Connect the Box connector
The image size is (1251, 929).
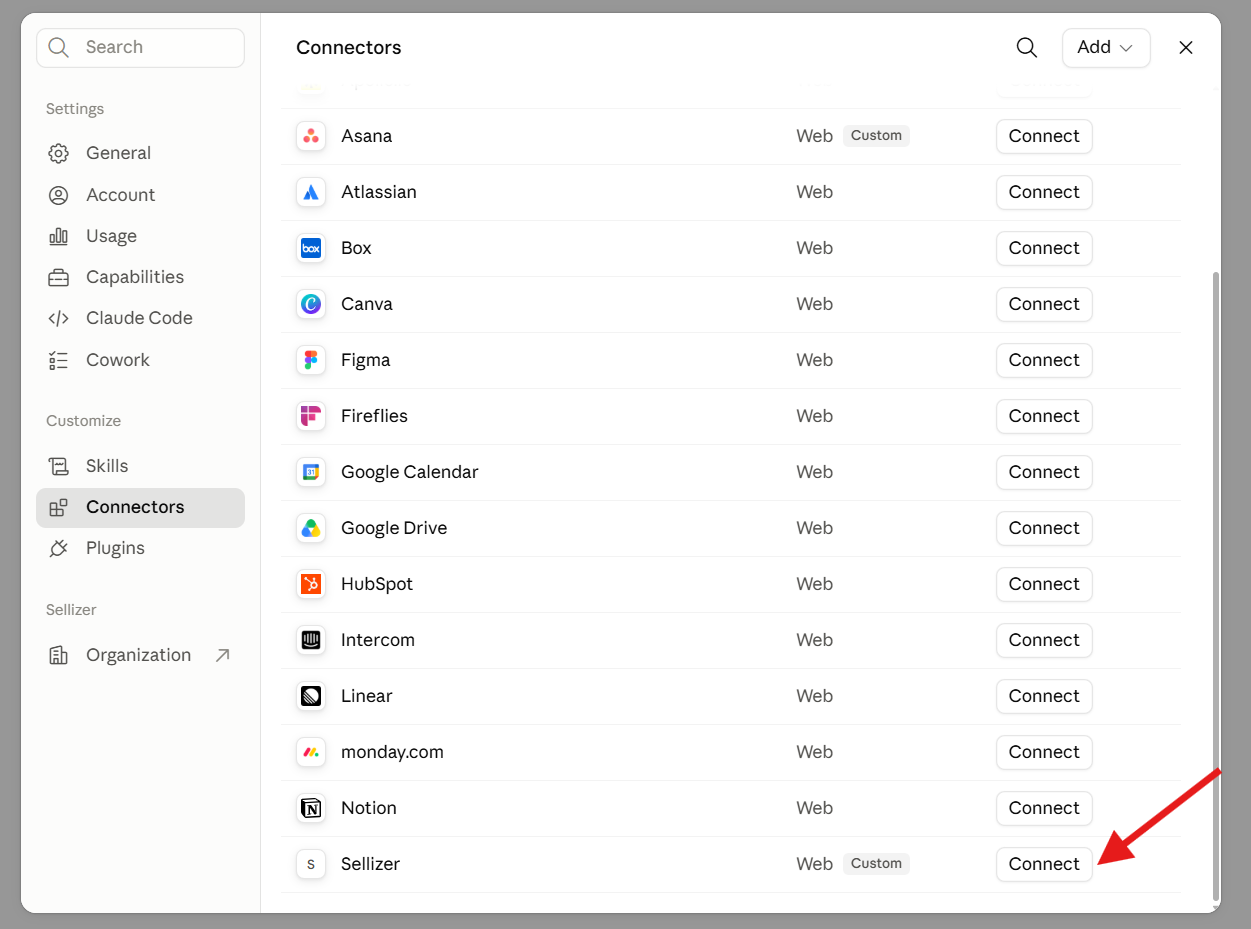1044,248
